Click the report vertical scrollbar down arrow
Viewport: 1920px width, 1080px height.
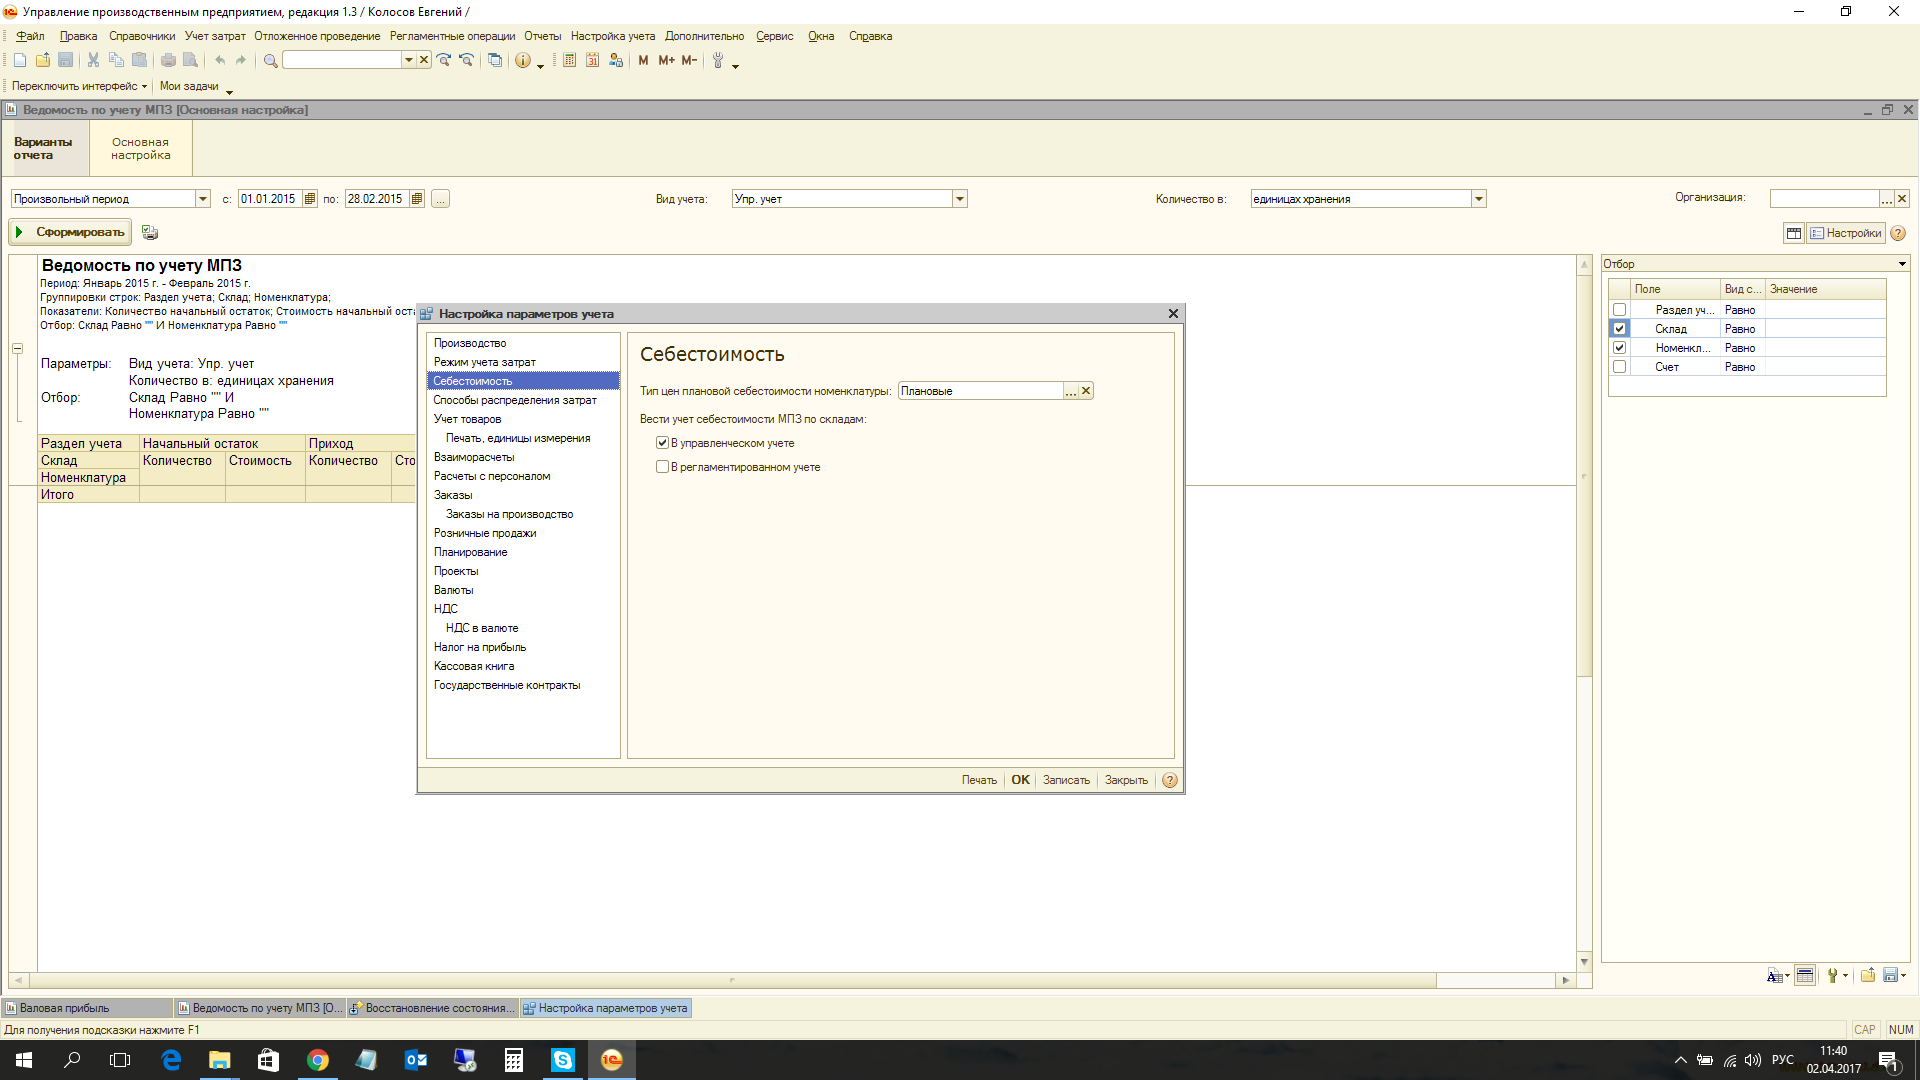pyautogui.click(x=1584, y=962)
